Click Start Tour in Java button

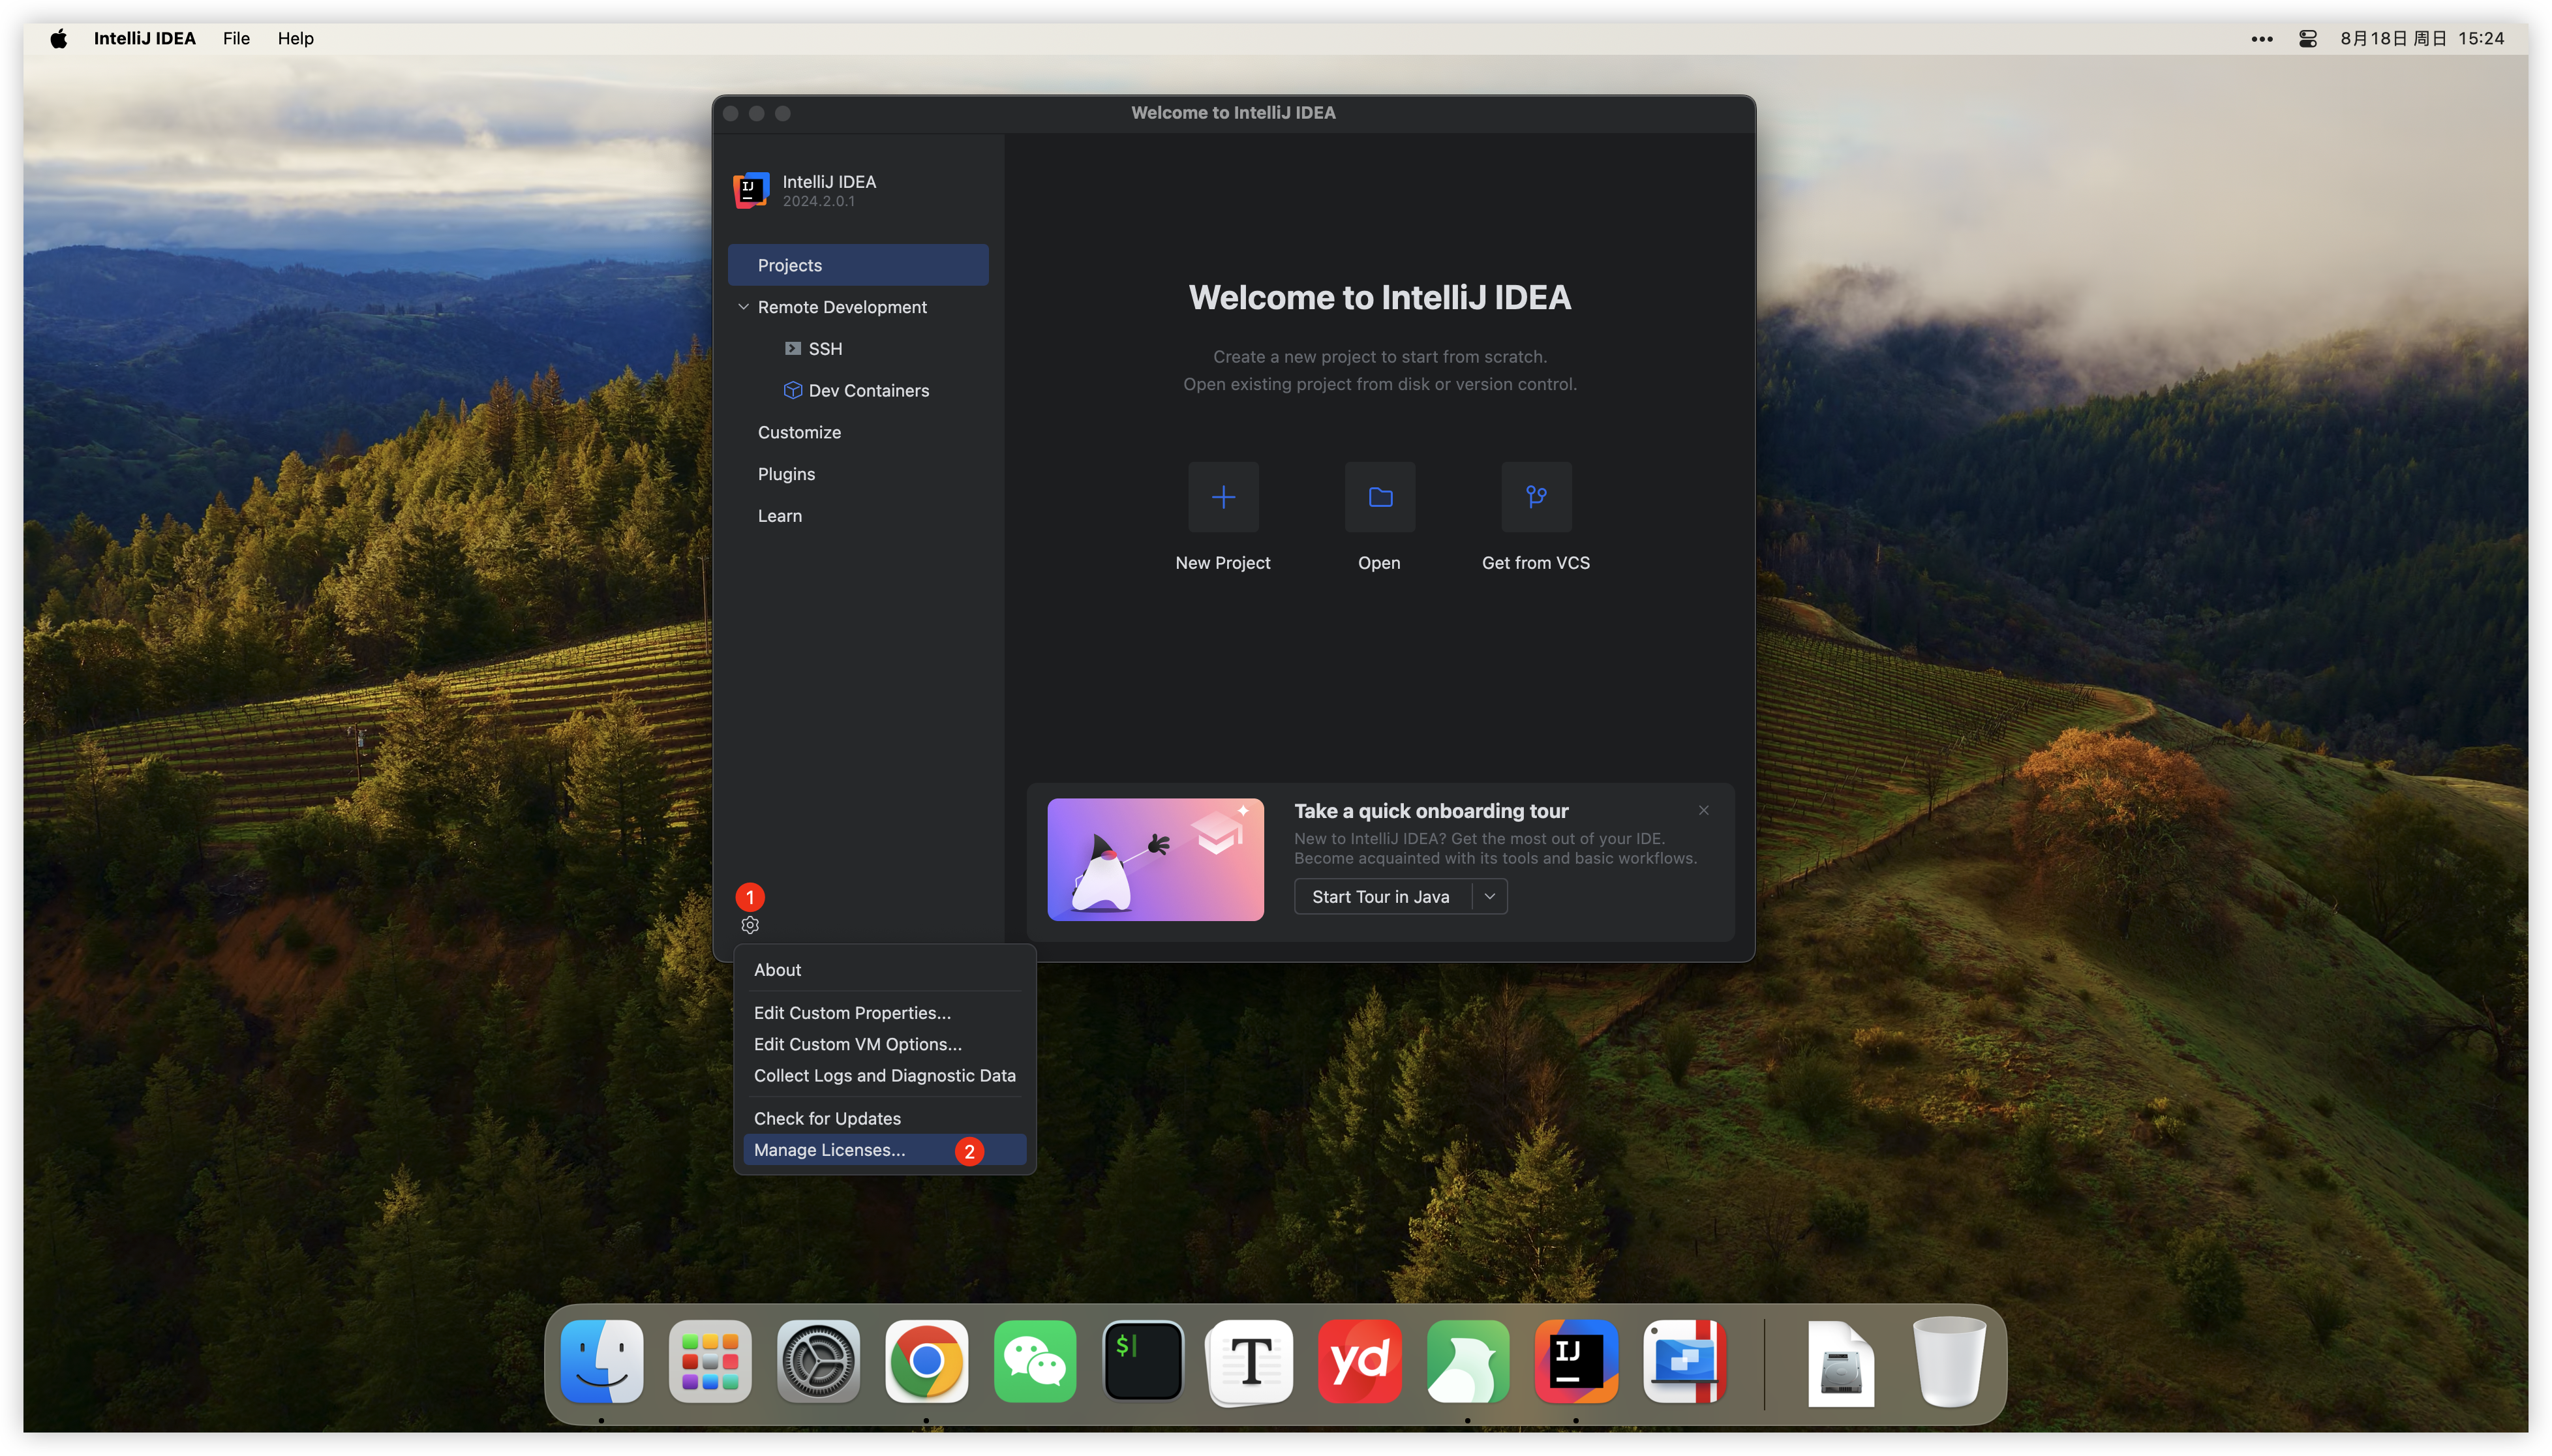point(1380,897)
